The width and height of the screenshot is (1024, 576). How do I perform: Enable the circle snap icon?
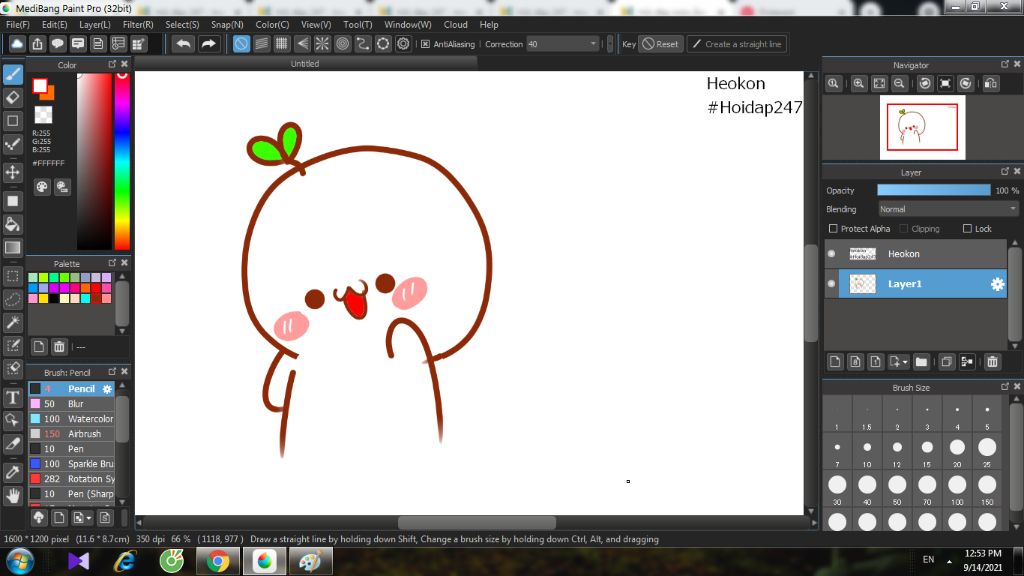(342, 44)
